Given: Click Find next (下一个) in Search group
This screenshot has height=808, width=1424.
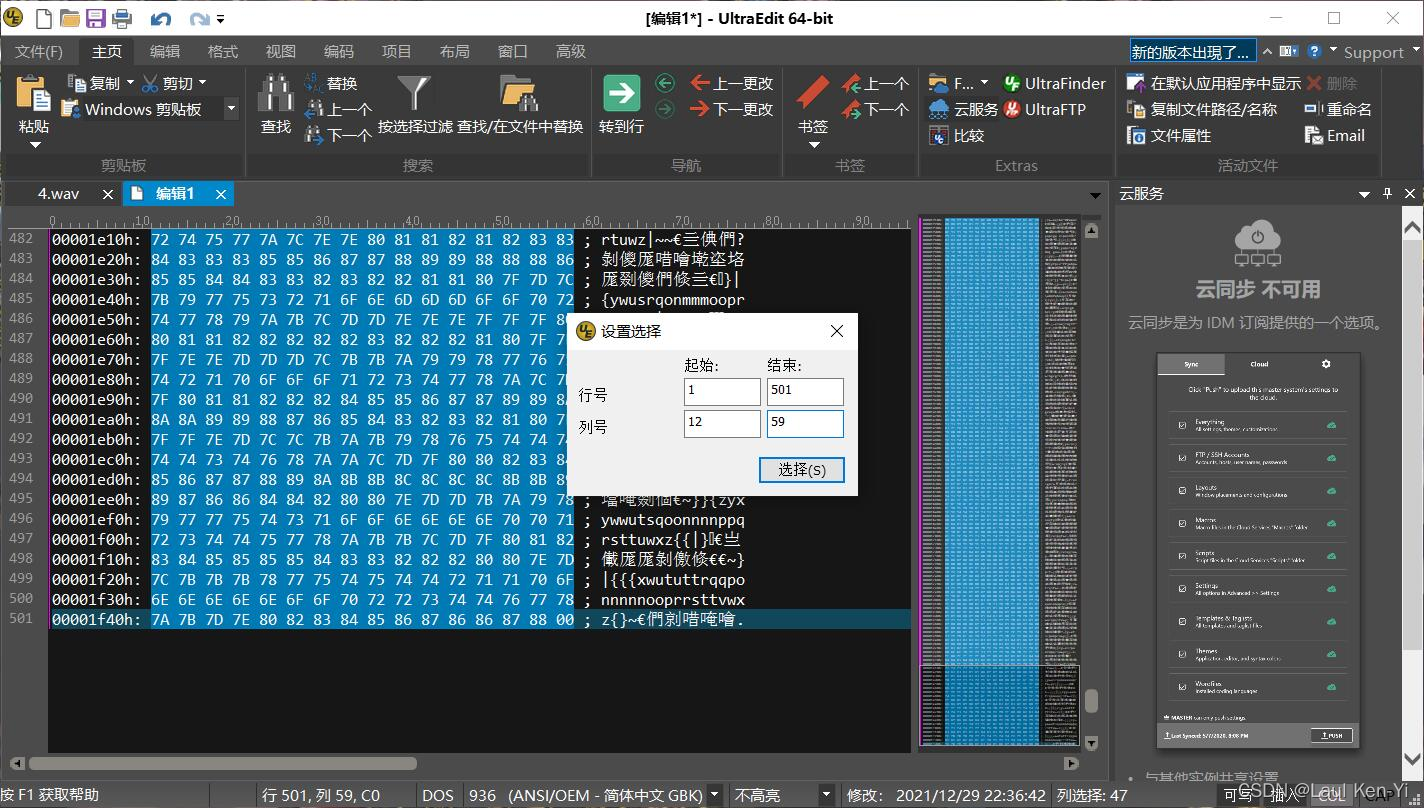Looking at the screenshot, I should [x=338, y=135].
